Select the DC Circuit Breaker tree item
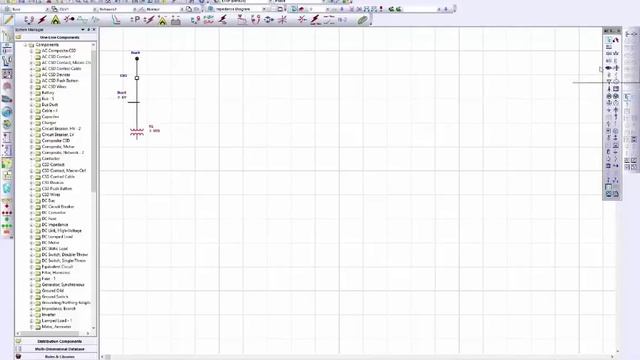The height and width of the screenshot is (360, 640). pos(58,207)
